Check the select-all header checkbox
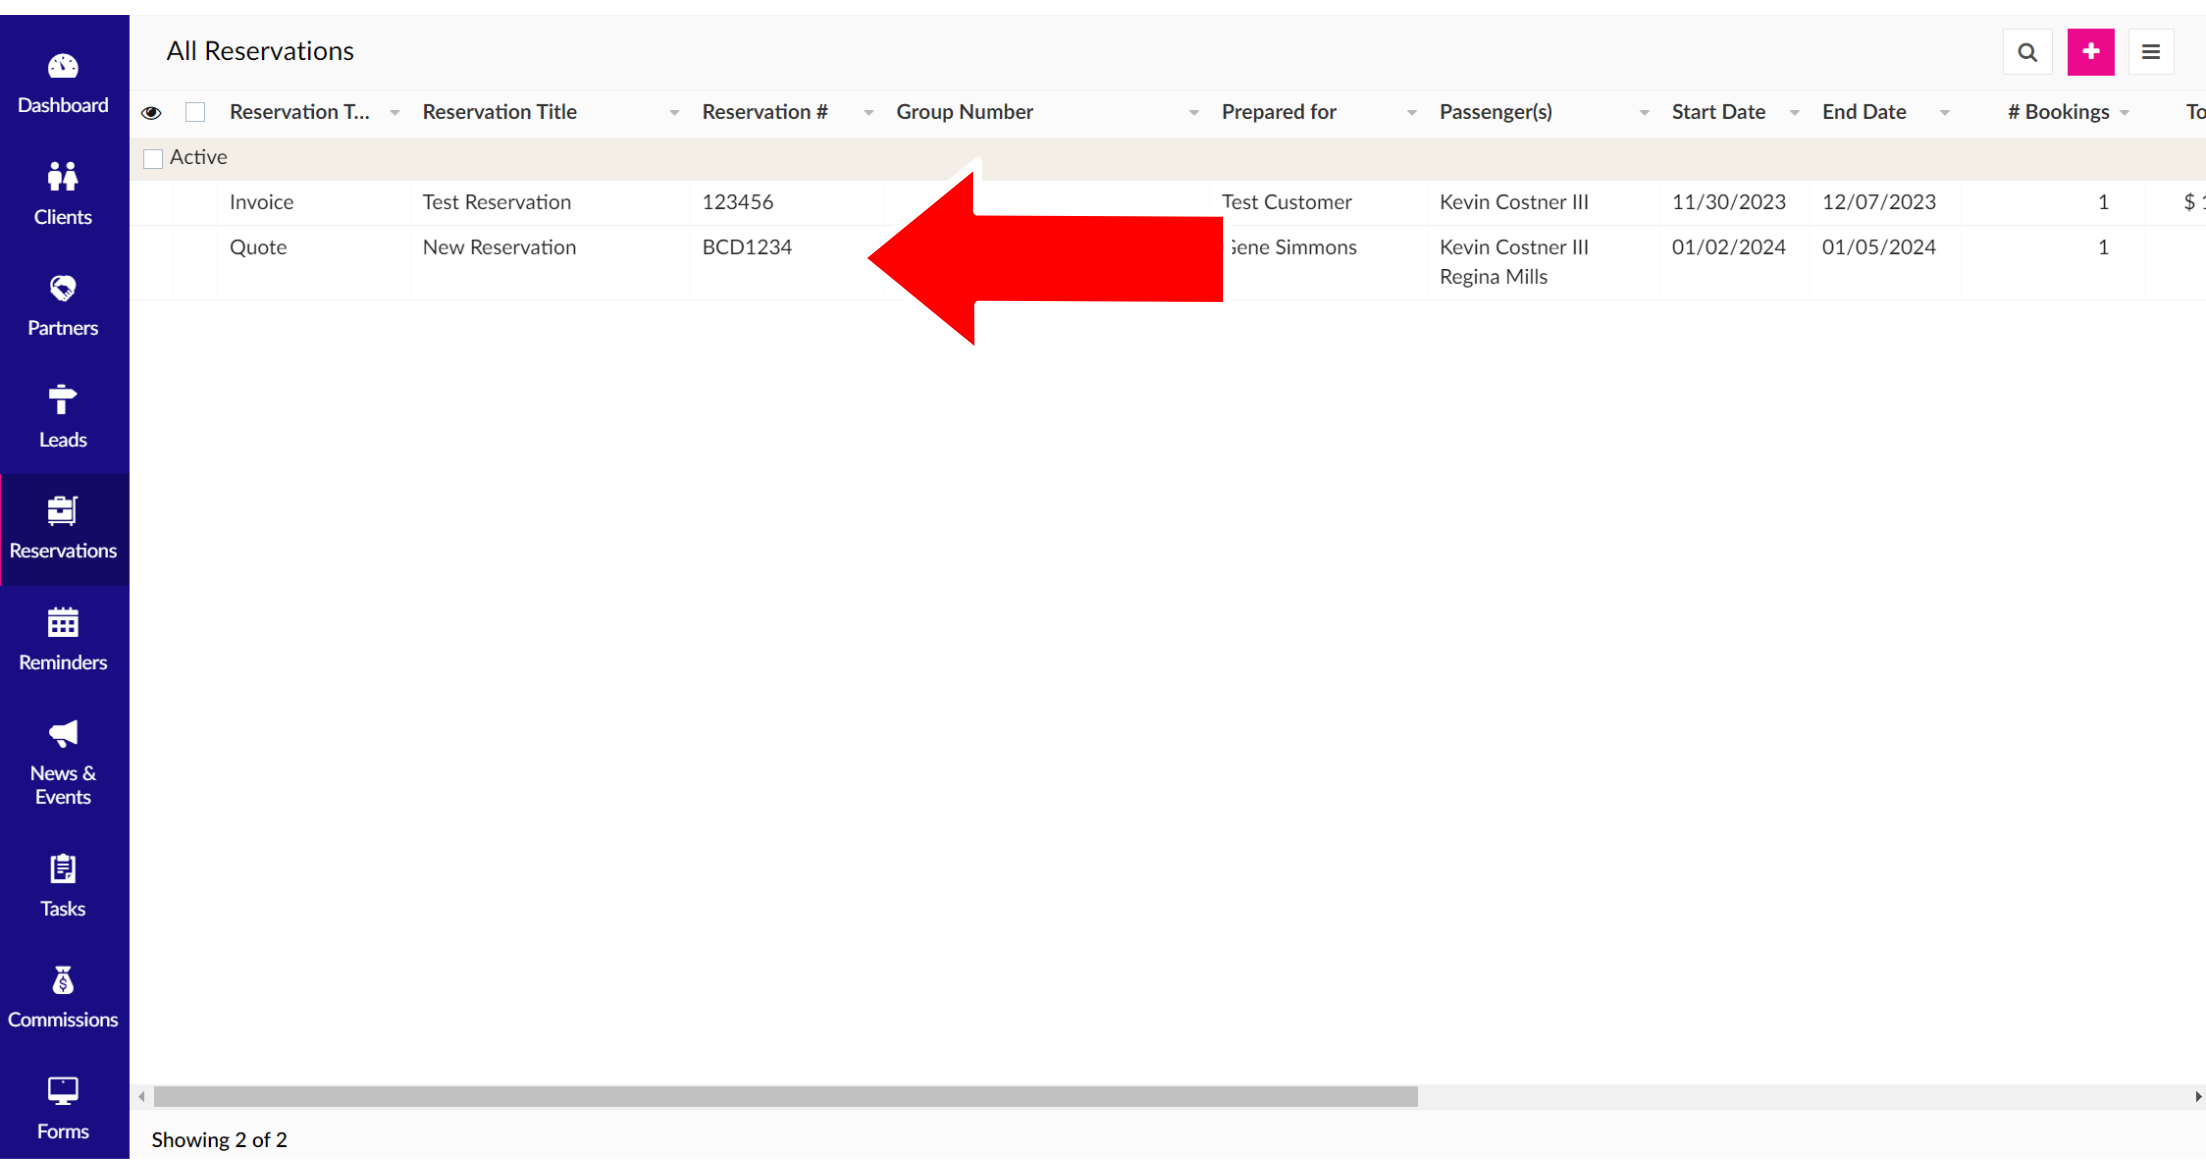 pos(196,112)
